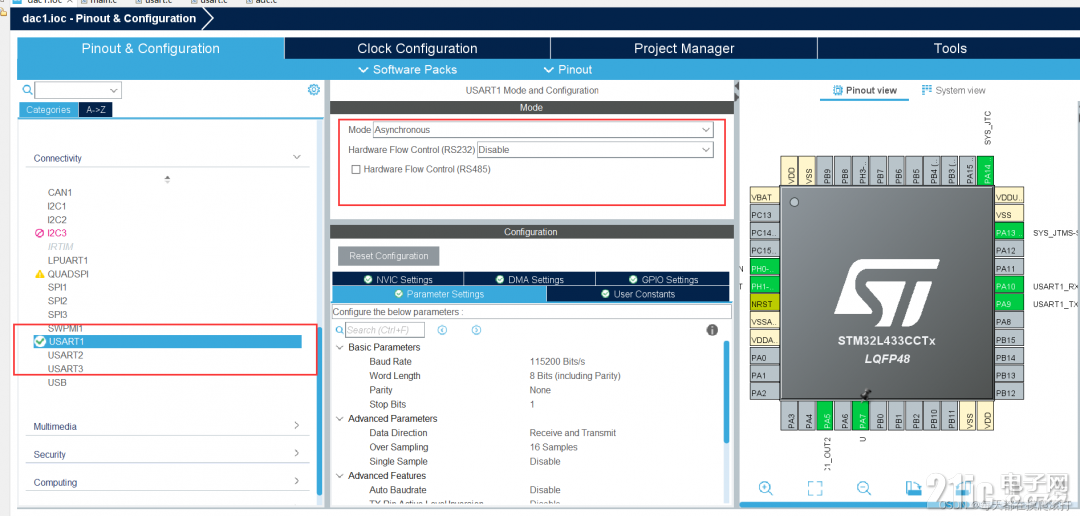1080x516 pixels.
Task: Click the PB15 pin on the right edge
Action: coord(1009,340)
